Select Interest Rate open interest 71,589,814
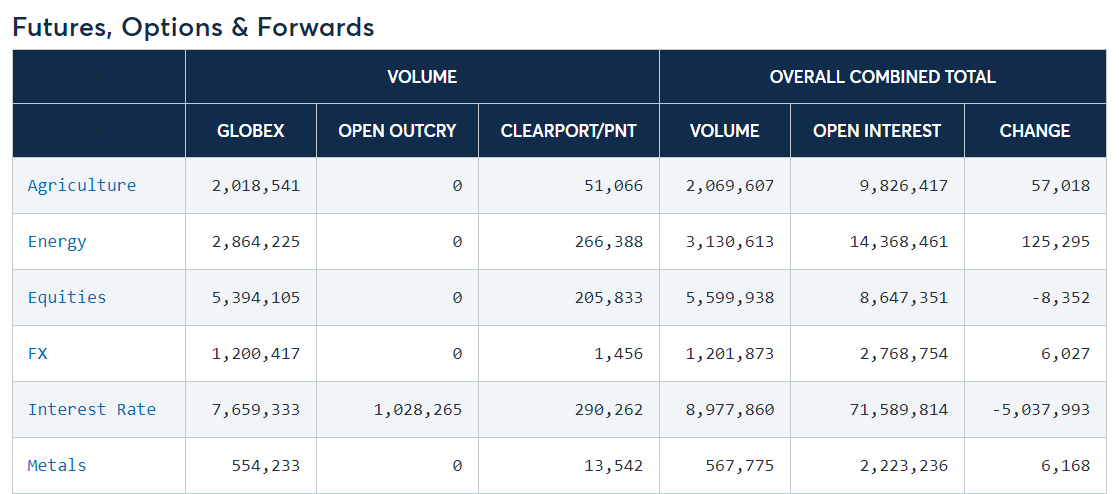 coord(899,409)
